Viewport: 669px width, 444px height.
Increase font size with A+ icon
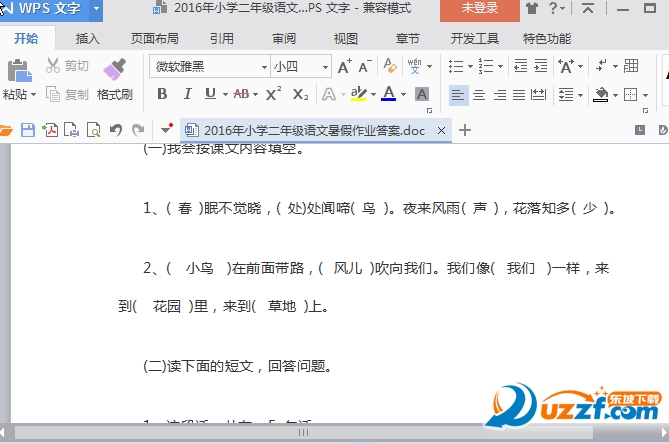point(344,67)
